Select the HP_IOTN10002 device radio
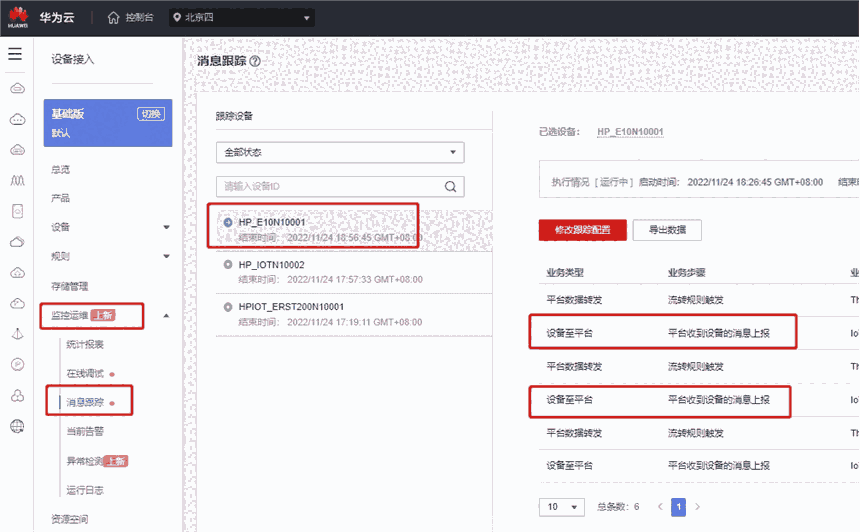The width and height of the screenshot is (860, 532). tap(228, 264)
